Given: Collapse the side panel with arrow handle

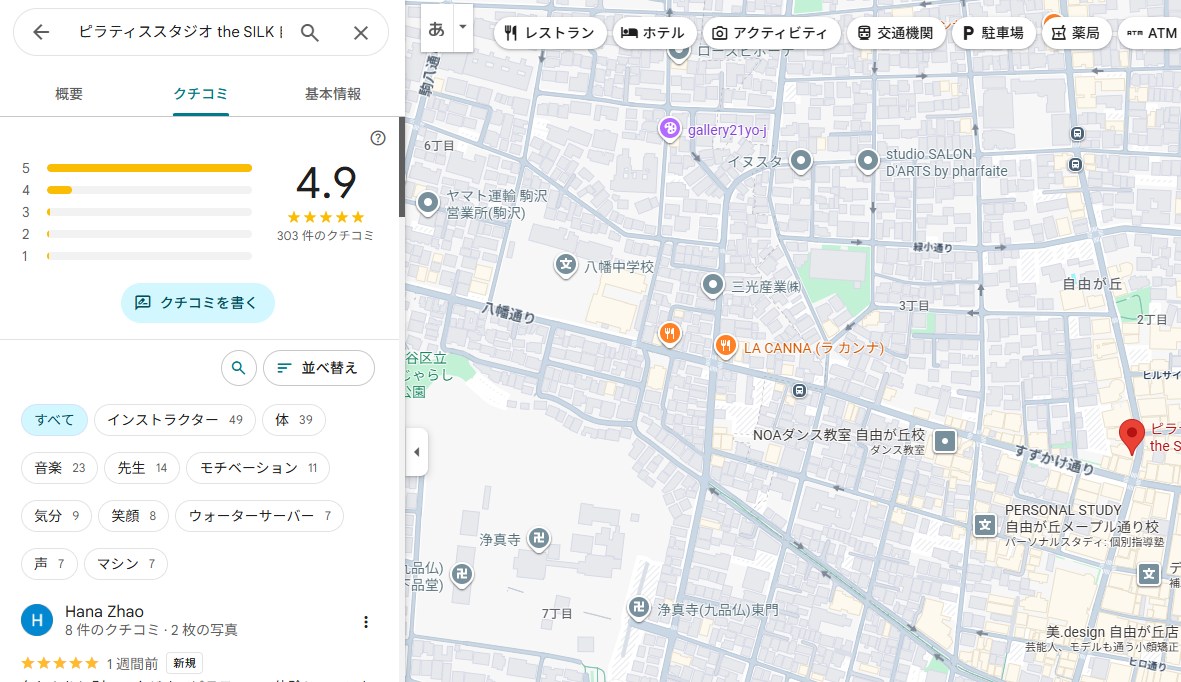Looking at the screenshot, I should coord(417,452).
